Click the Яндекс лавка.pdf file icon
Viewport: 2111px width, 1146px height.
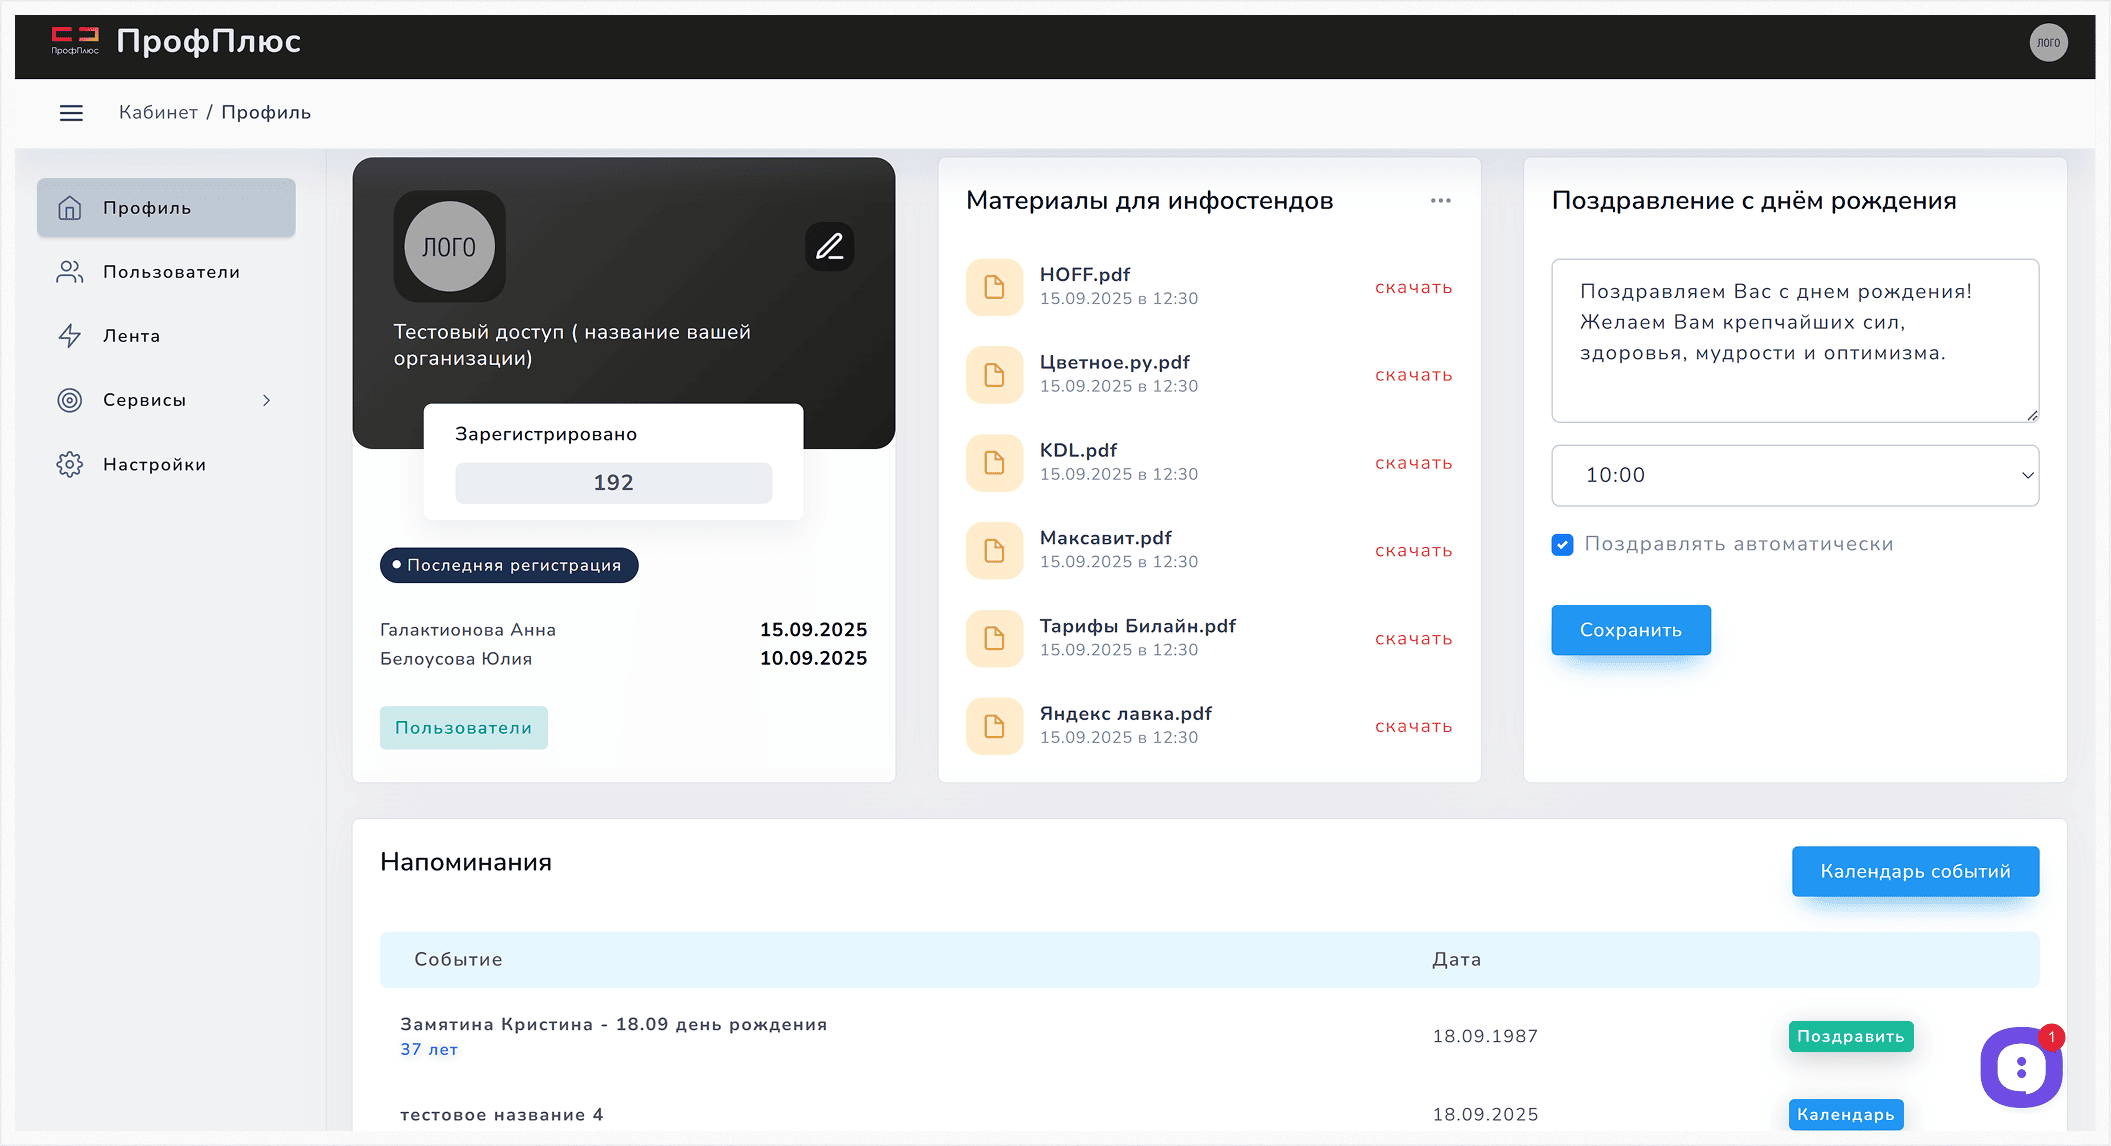click(994, 726)
